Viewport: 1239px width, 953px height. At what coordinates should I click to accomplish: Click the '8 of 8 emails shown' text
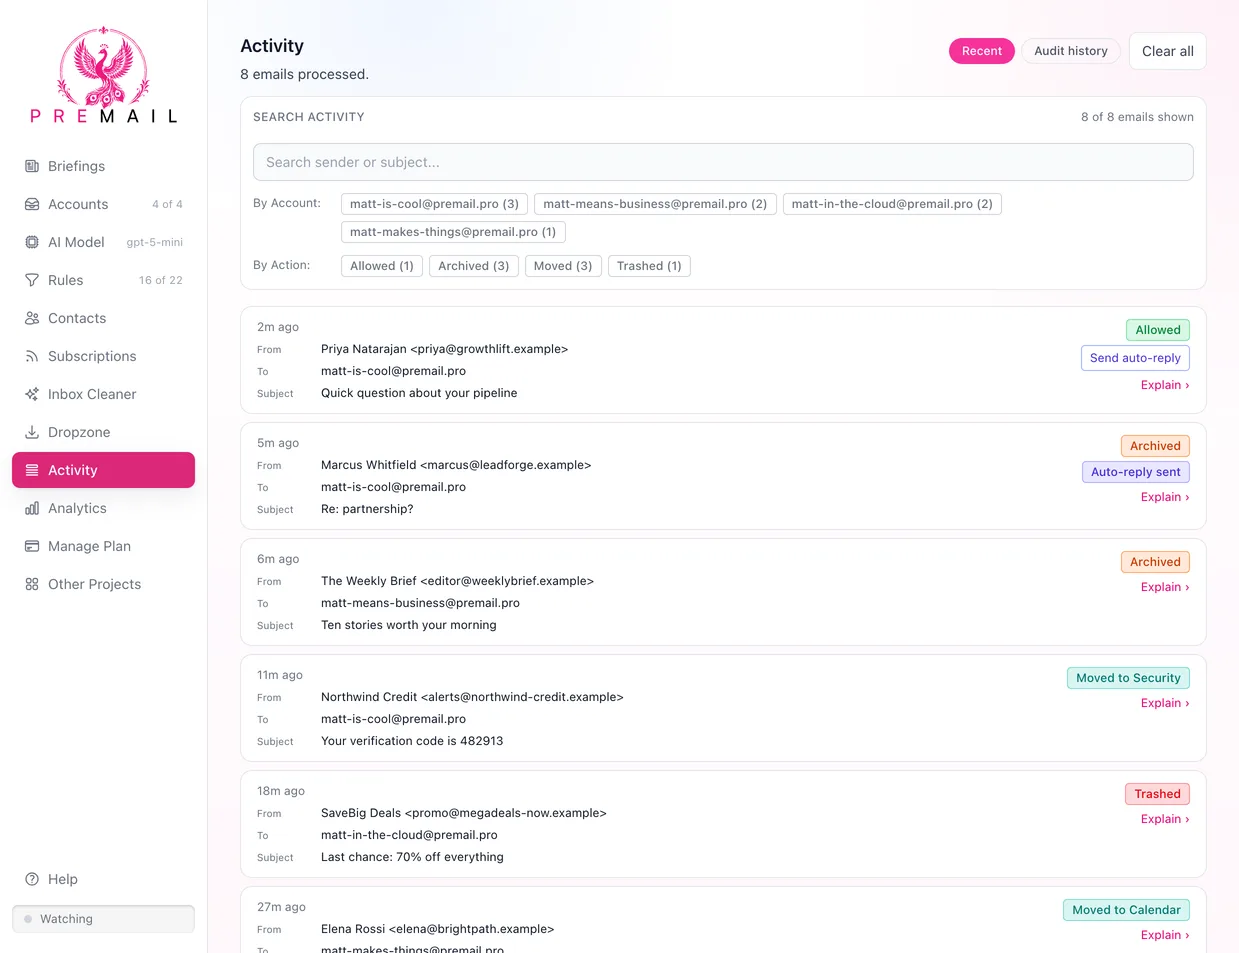1137,117
